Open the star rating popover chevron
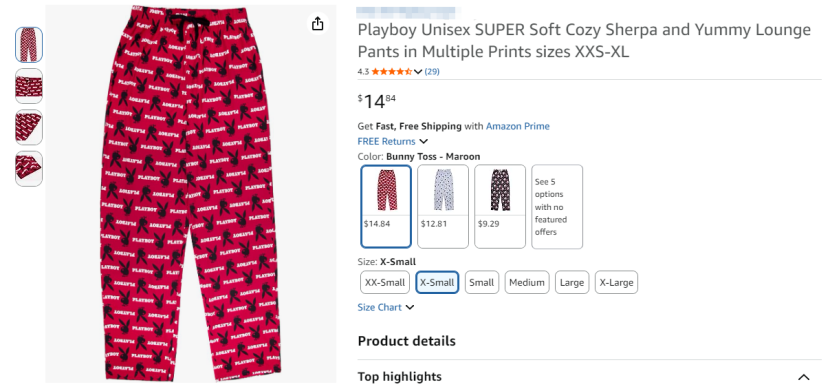Viewport: 831px width, 389px height. pos(418,72)
